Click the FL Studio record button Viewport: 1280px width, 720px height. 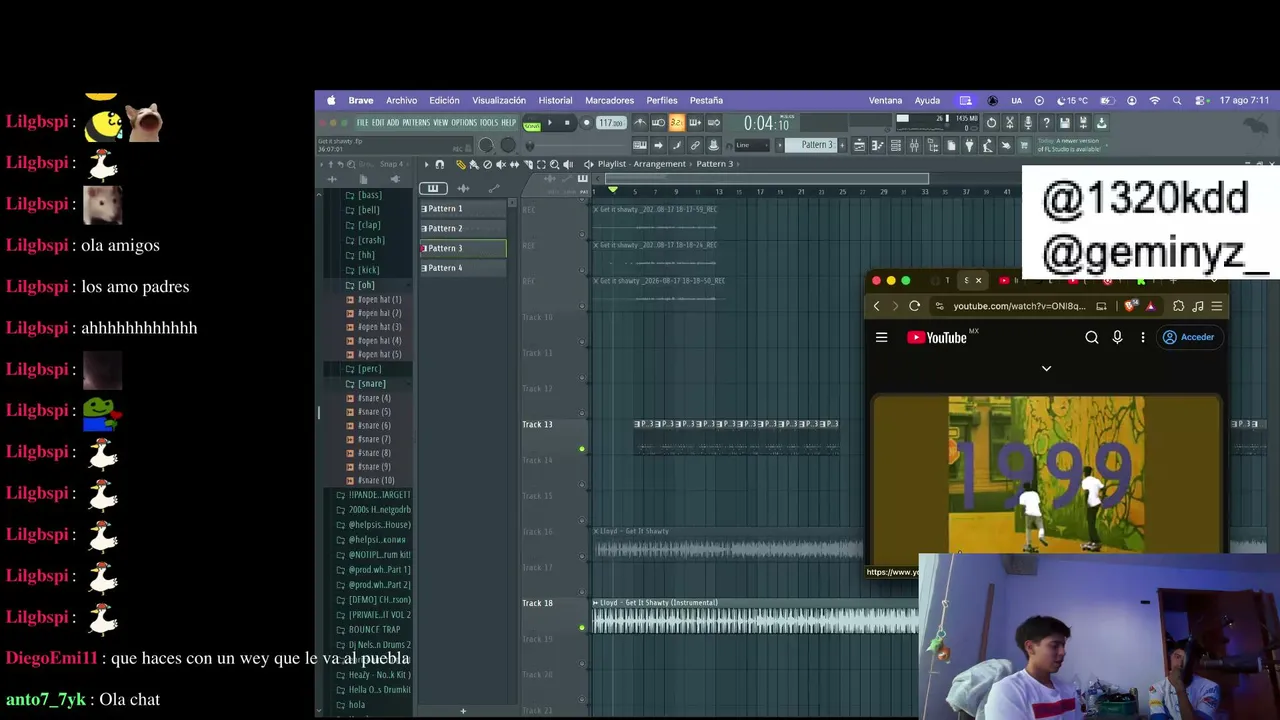coord(586,123)
